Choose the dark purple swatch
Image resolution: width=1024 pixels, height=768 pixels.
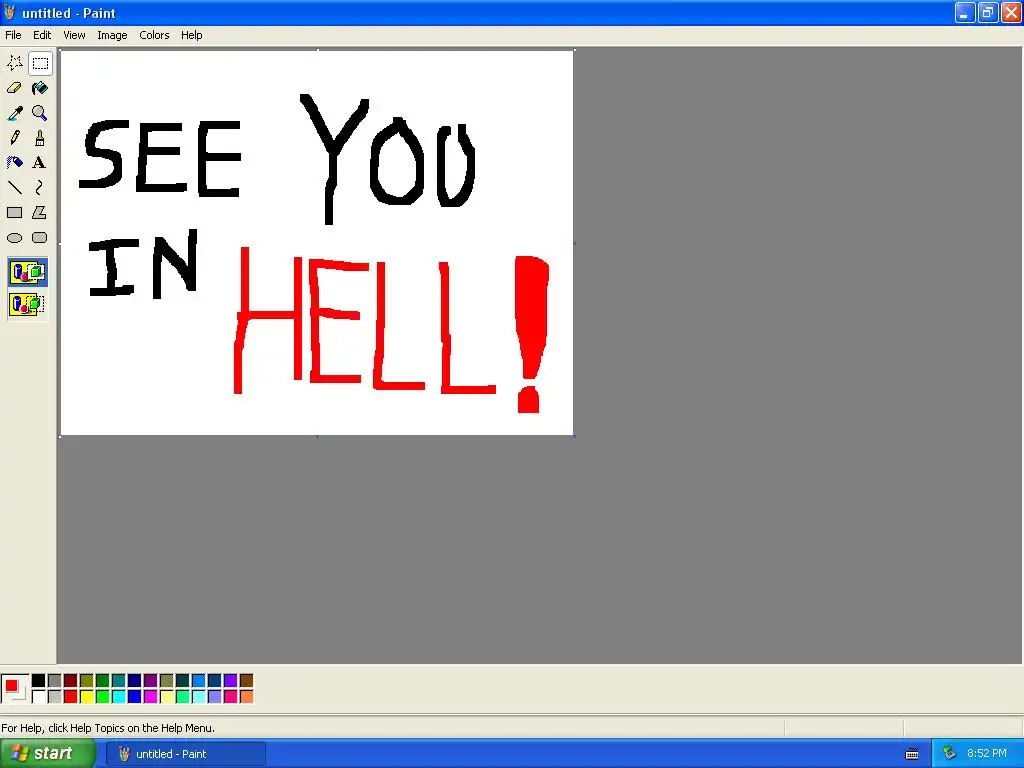pyautogui.click(x=151, y=681)
